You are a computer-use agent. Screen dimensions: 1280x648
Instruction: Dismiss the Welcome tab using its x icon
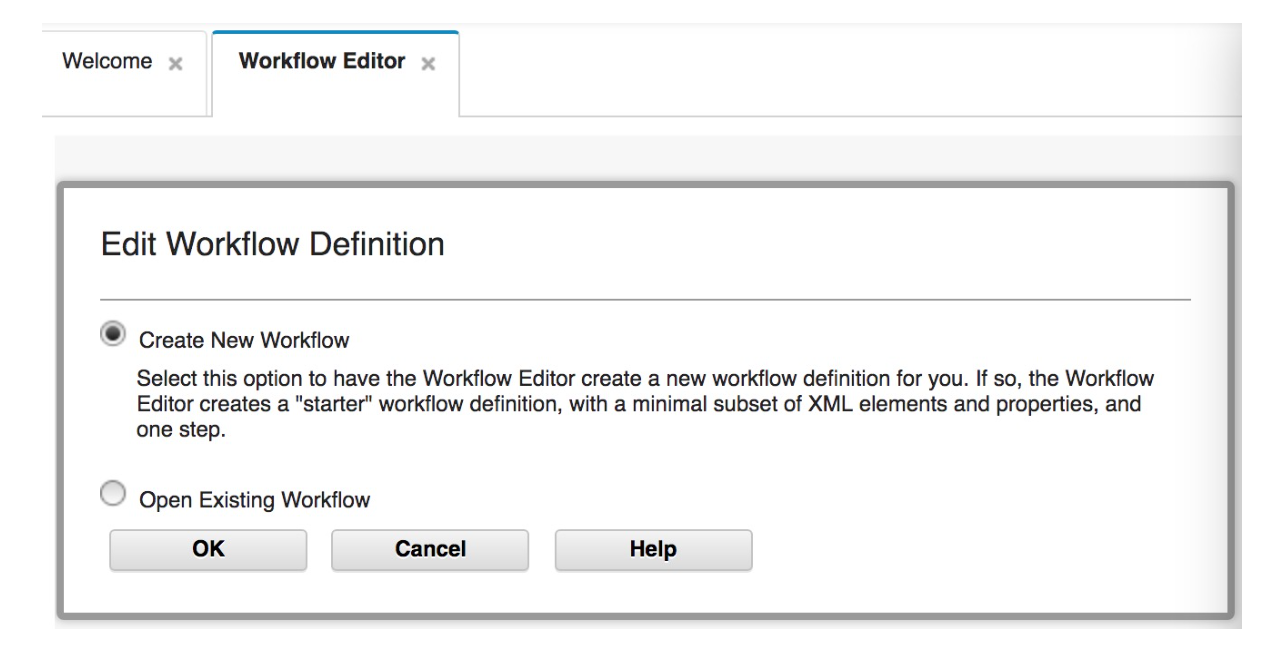click(x=173, y=62)
